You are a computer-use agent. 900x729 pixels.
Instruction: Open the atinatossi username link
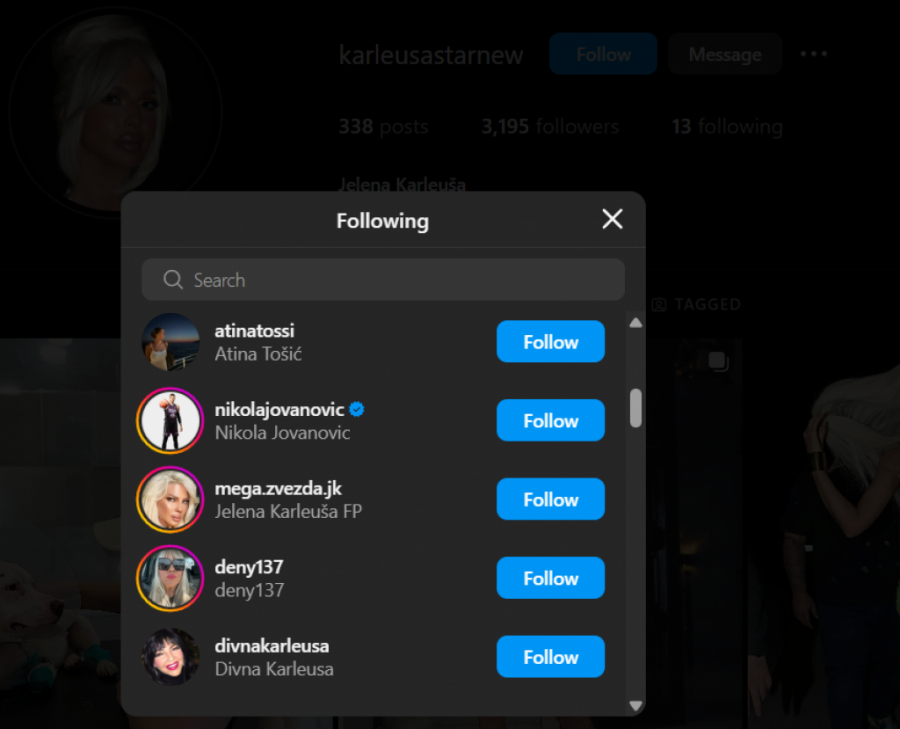pos(254,331)
